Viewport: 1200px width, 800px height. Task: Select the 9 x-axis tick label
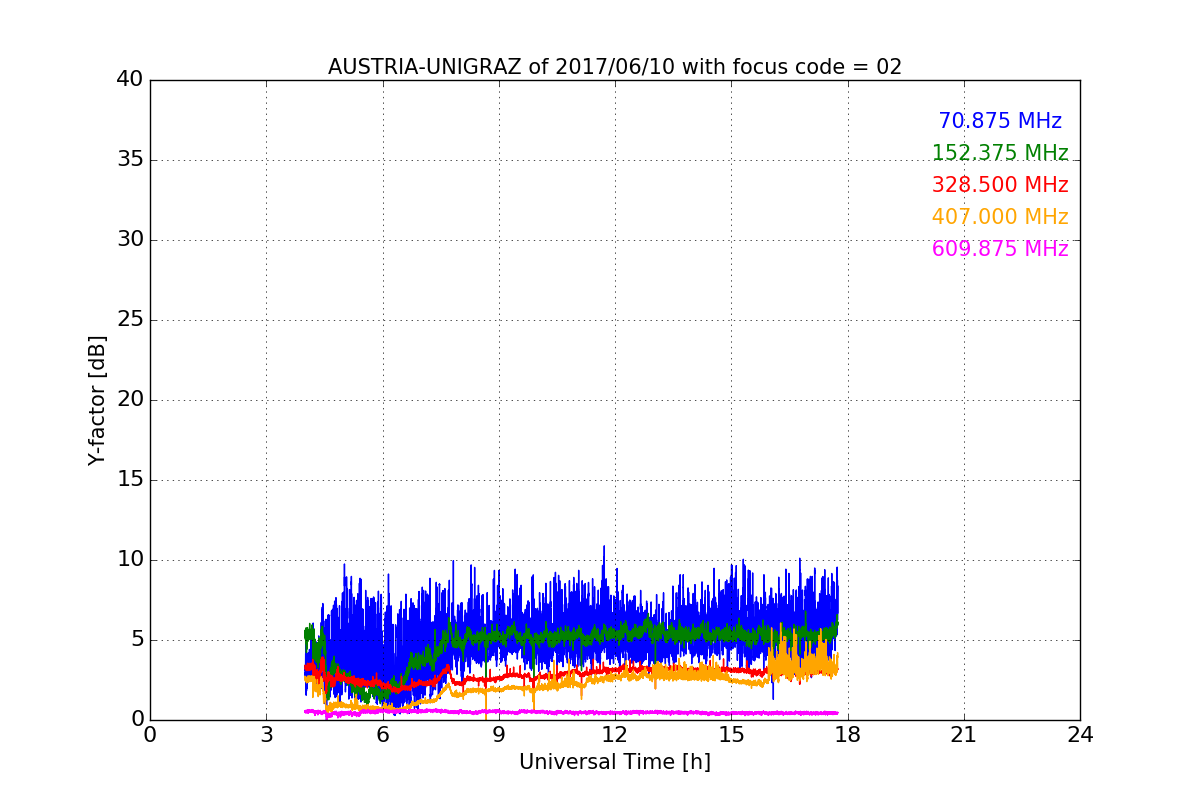pos(499,736)
